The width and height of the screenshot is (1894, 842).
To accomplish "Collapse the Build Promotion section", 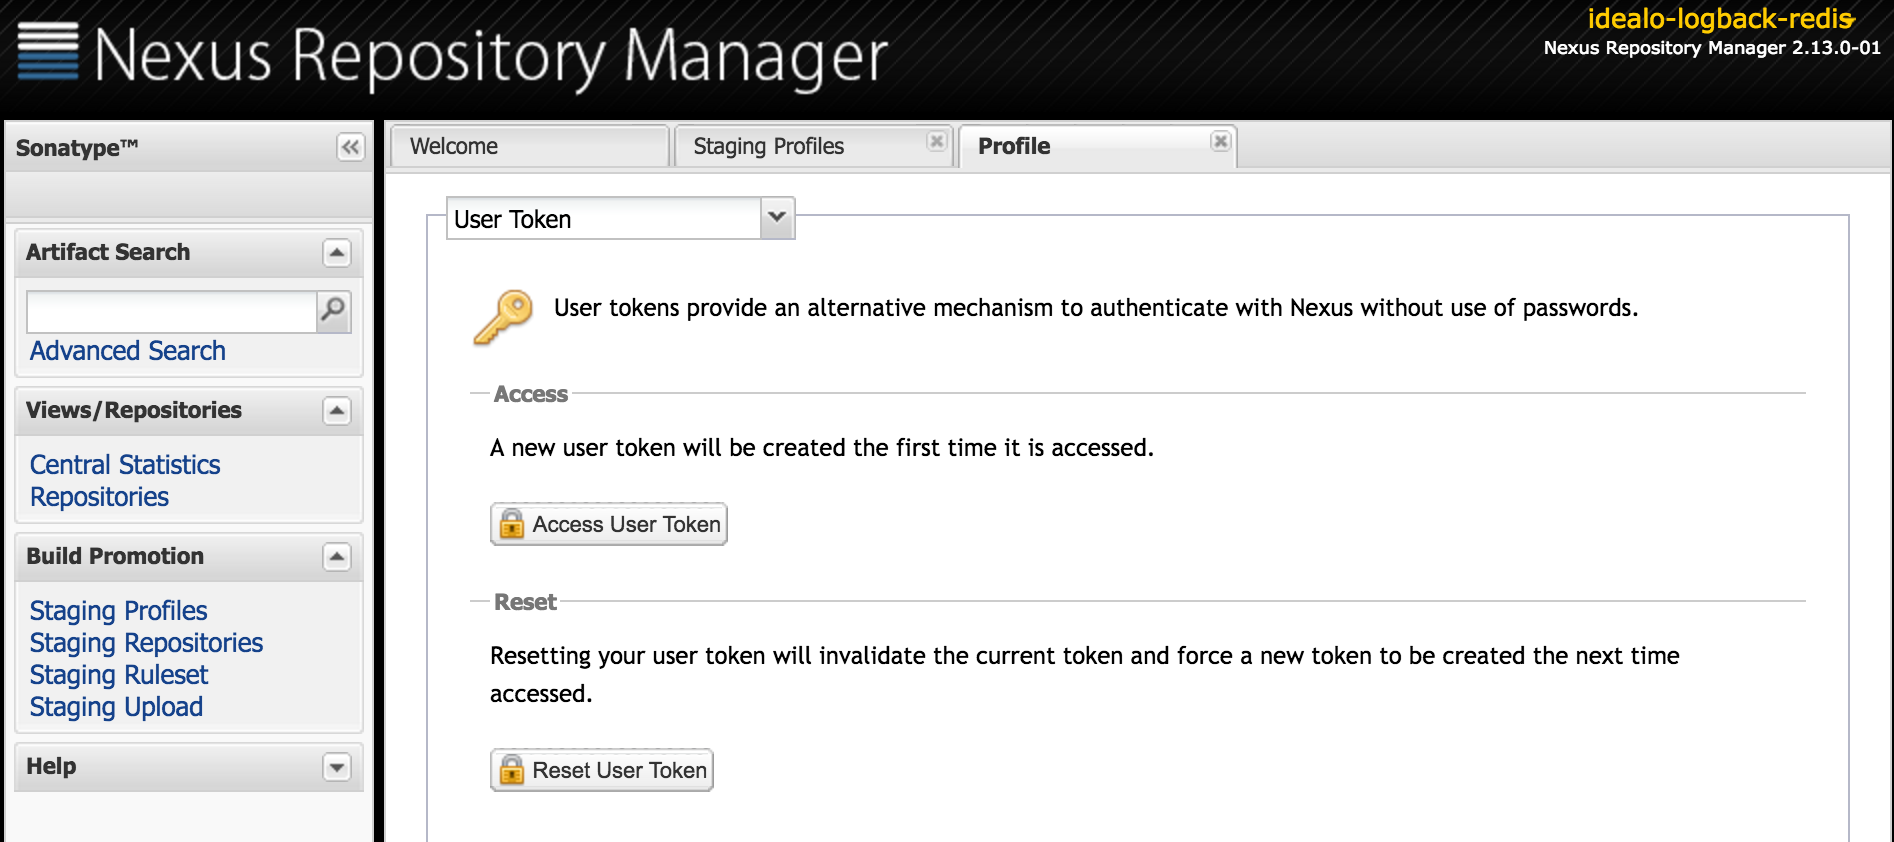I will pyautogui.click(x=337, y=557).
